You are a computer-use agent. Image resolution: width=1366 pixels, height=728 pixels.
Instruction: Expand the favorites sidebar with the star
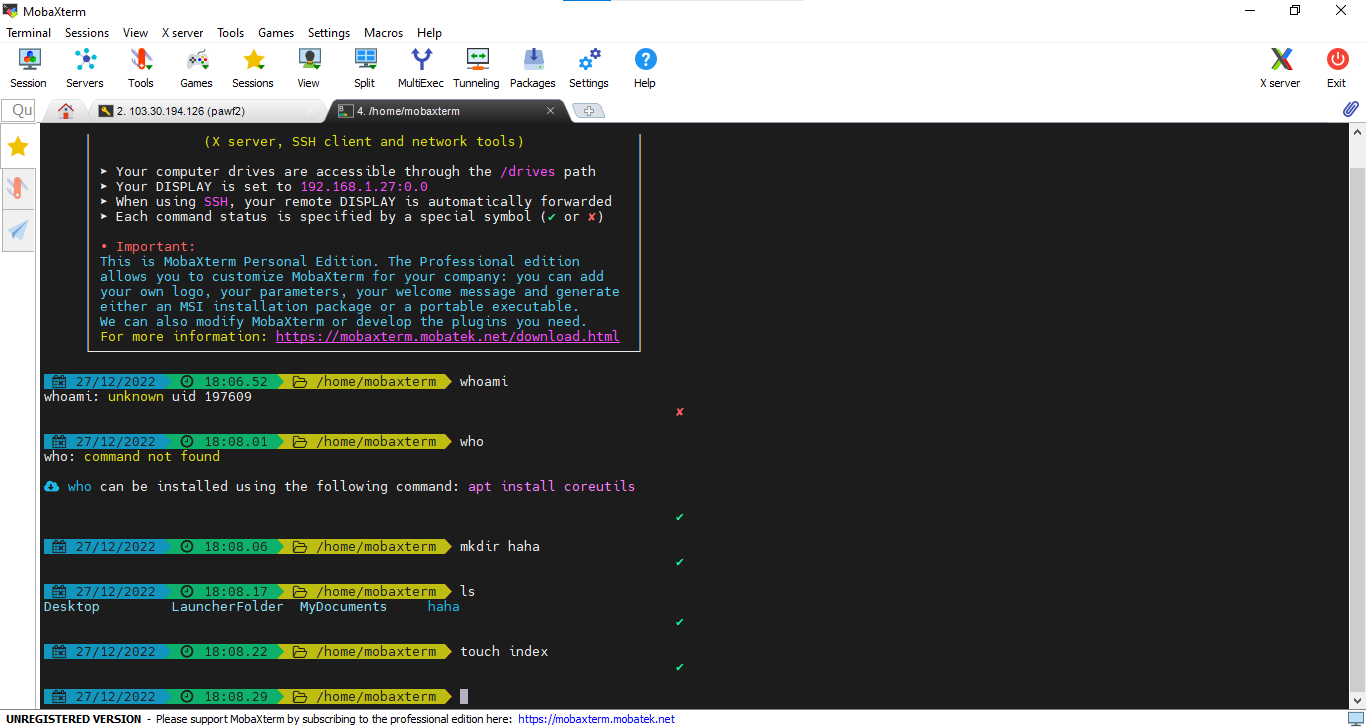[17, 146]
